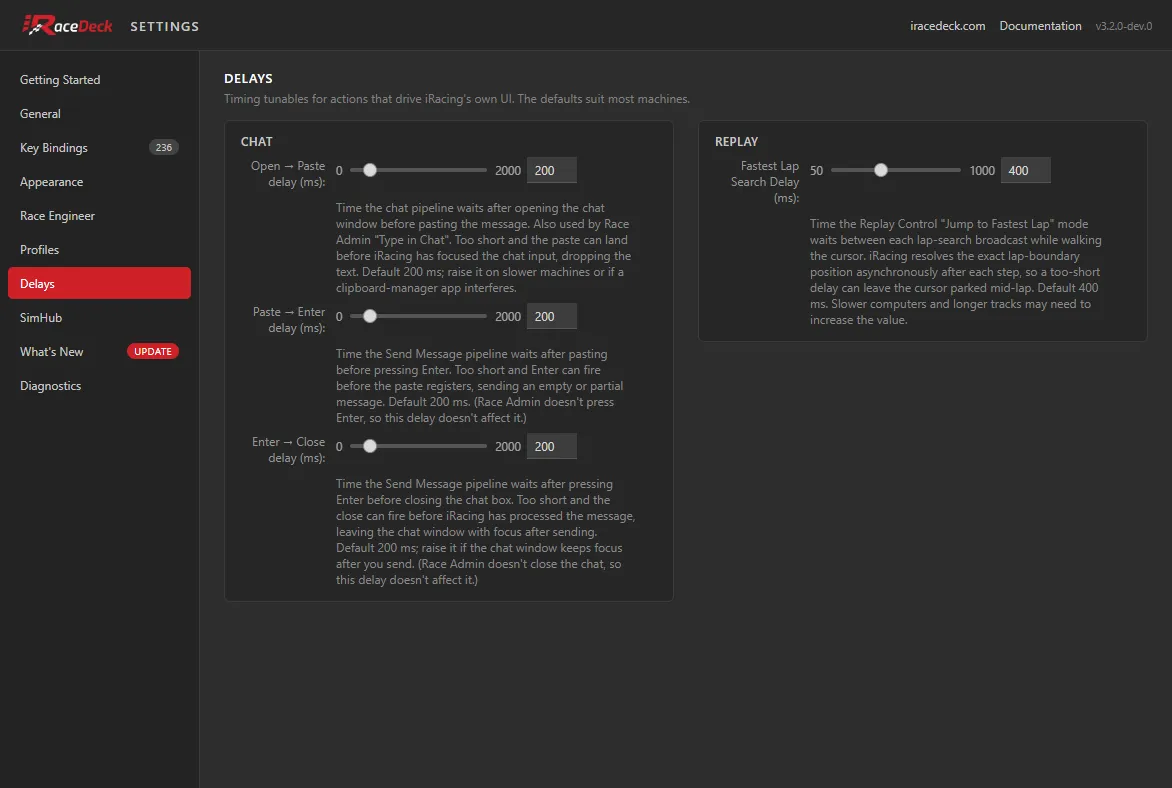Select the Appearance section
Image resolution: width=1172 pixels, height=788 pixels.
pos(99,182)
